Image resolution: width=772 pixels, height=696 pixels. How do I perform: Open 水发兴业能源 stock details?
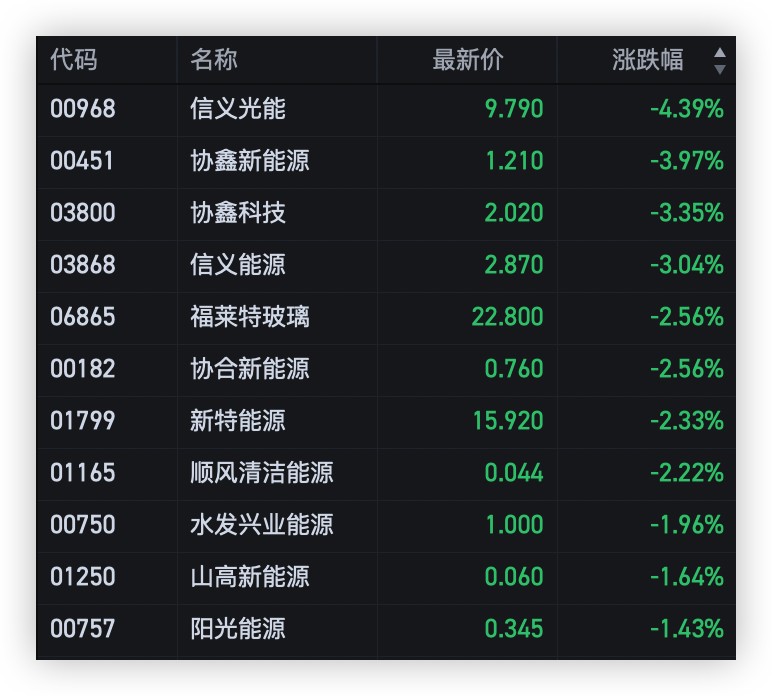coord(262,525)
